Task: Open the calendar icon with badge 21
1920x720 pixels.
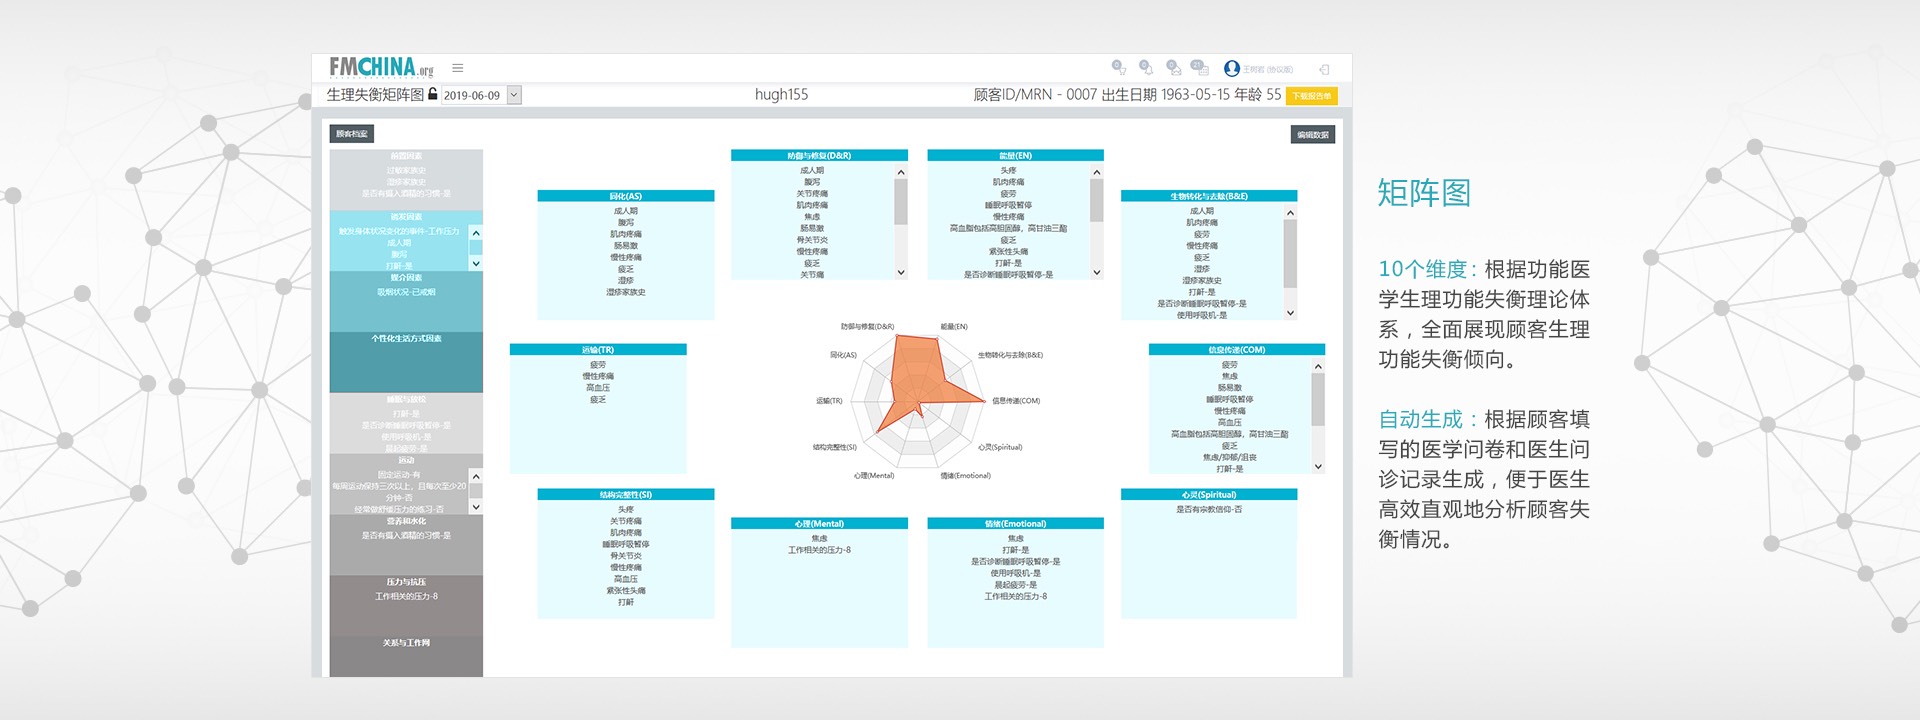Action: point(1200,68)
